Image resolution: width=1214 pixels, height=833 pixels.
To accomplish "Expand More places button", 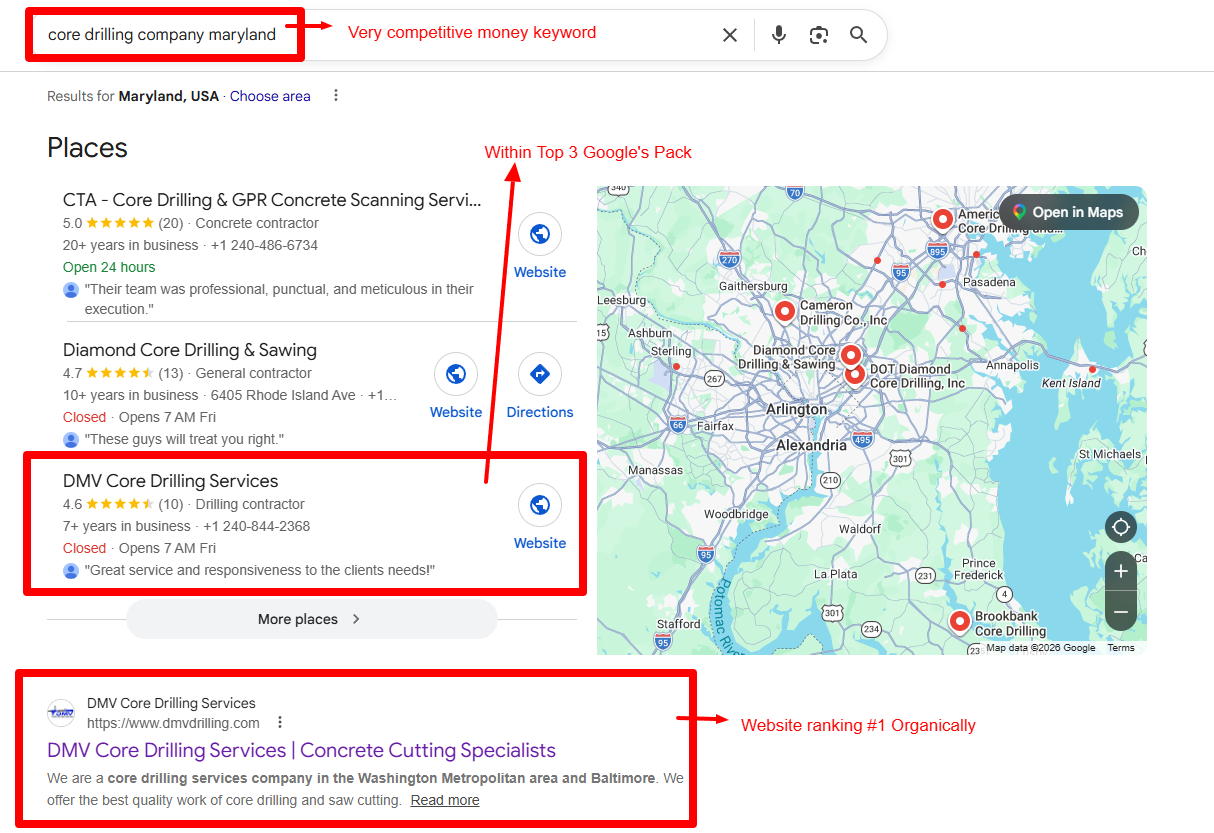I will [311, 619].
